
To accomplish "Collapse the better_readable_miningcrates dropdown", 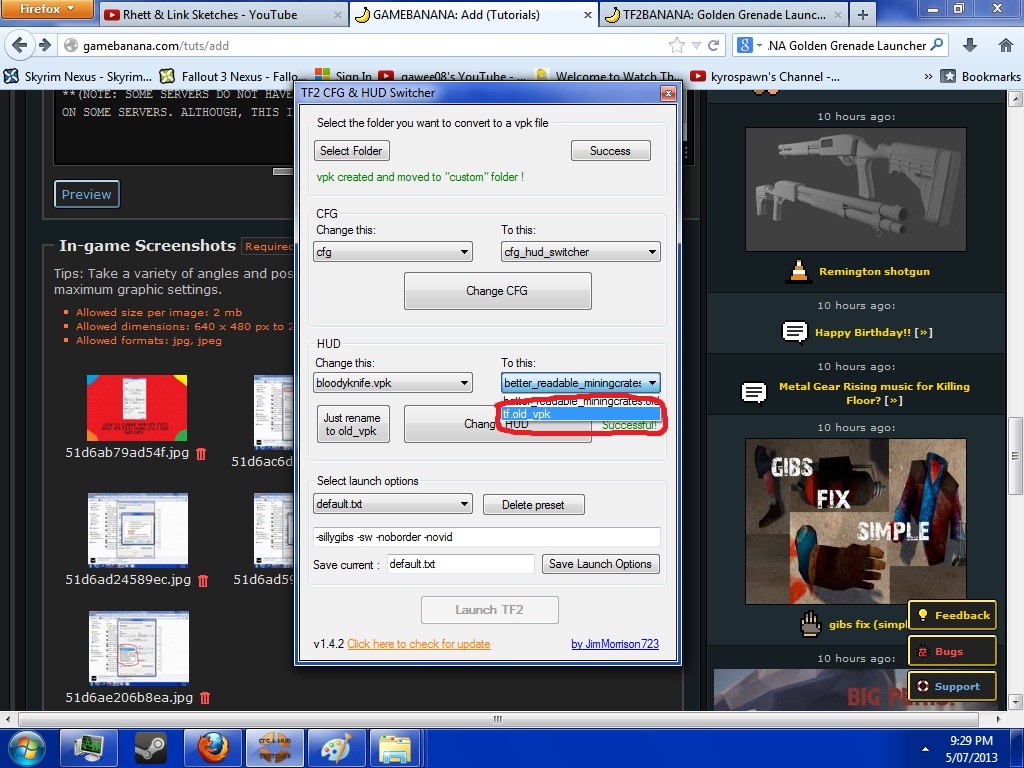I will (581, 383).
